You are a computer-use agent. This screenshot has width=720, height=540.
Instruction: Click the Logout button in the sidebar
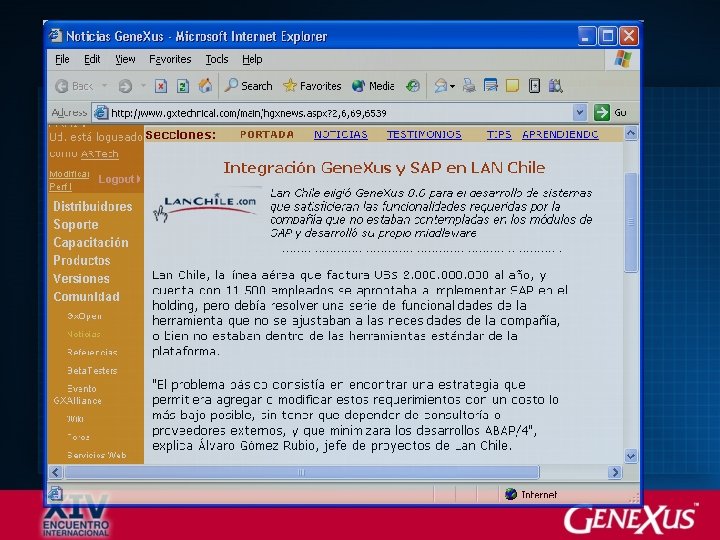119,179
